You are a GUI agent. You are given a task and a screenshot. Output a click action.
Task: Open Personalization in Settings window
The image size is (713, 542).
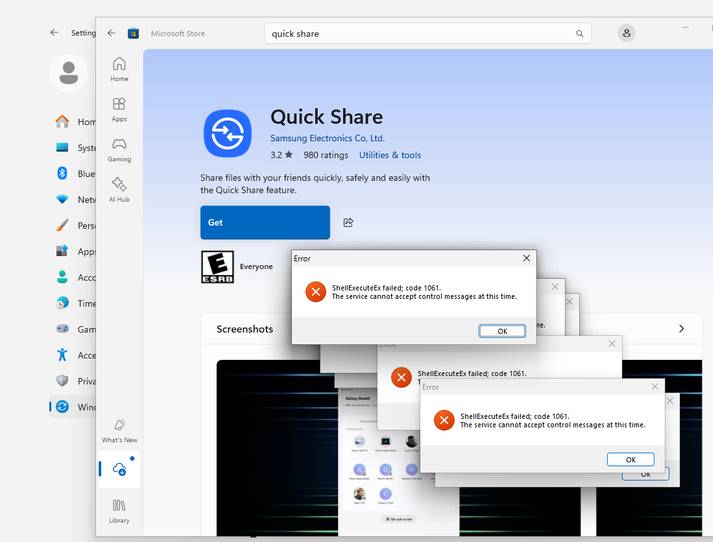click(x=75, y=225)
